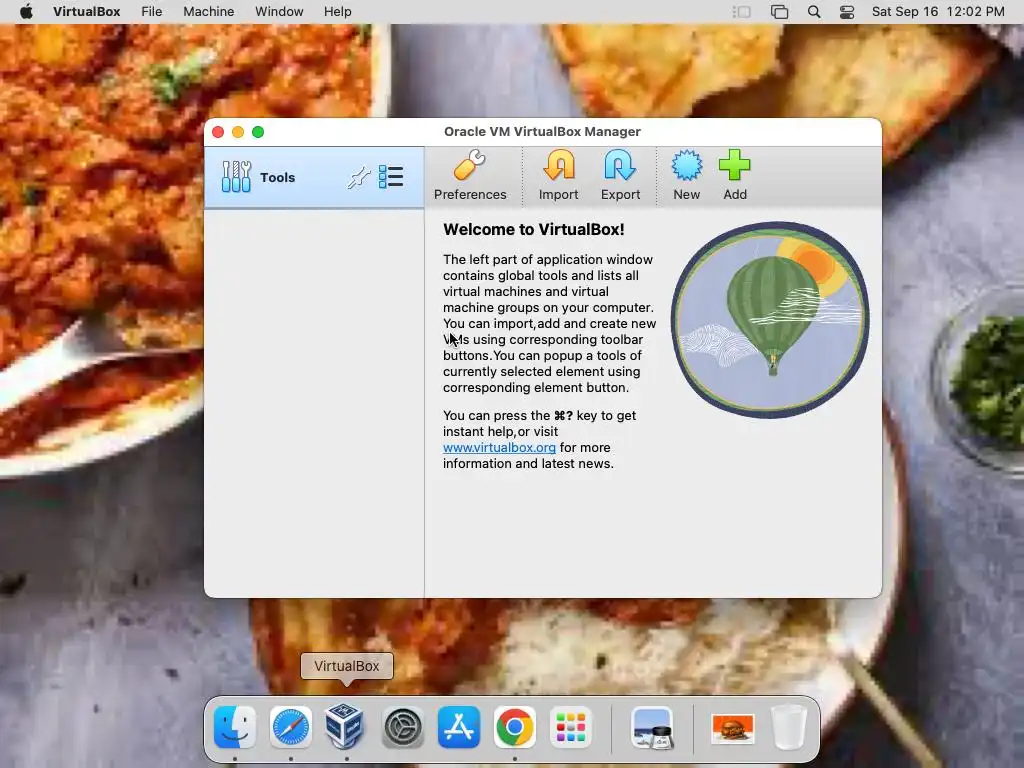Click the Import appliance icon
This screenshot has width=1024, height=768.
(x=558, y=176)
